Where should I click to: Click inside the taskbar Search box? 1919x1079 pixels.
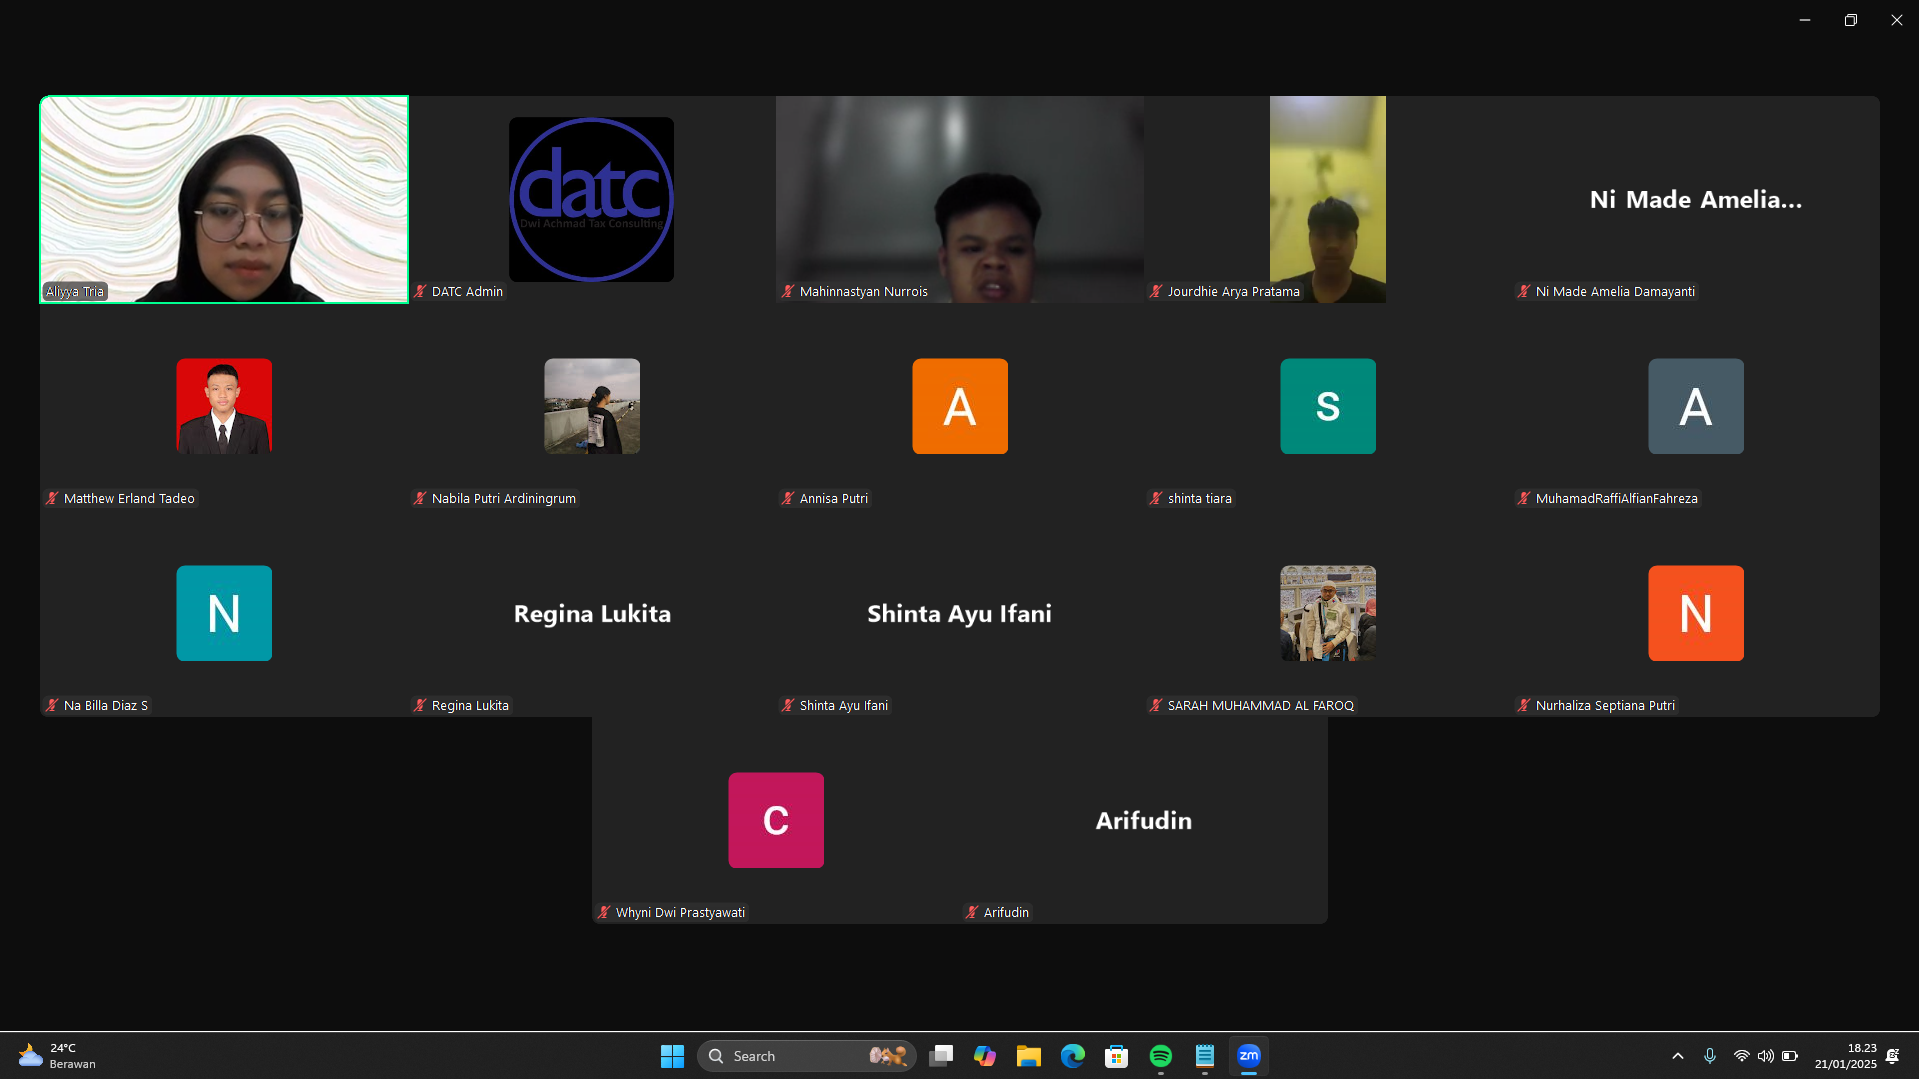click(790, 1056)
